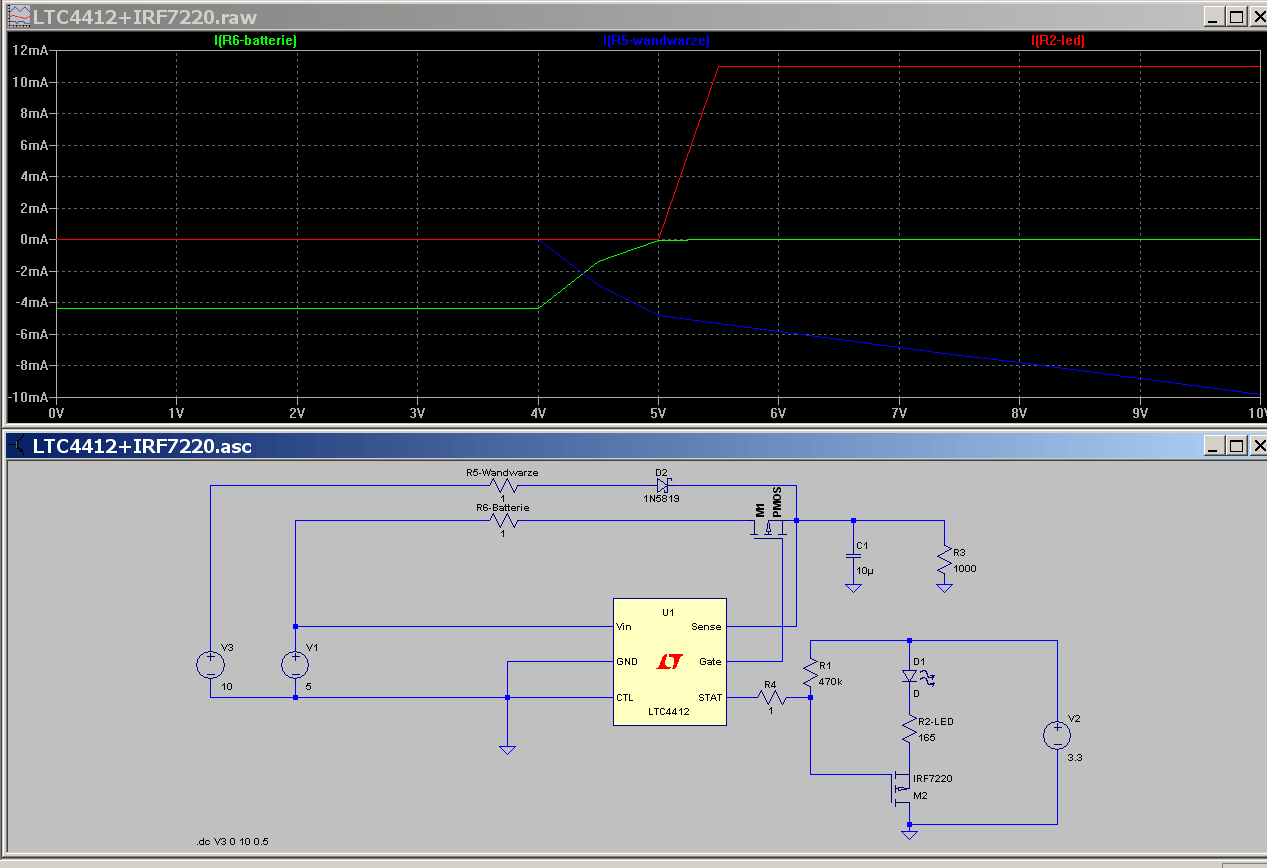The image size is (1267, 868).
Task: Click the green I(R6-batterie) trace label
Action: tap(255, 41)
